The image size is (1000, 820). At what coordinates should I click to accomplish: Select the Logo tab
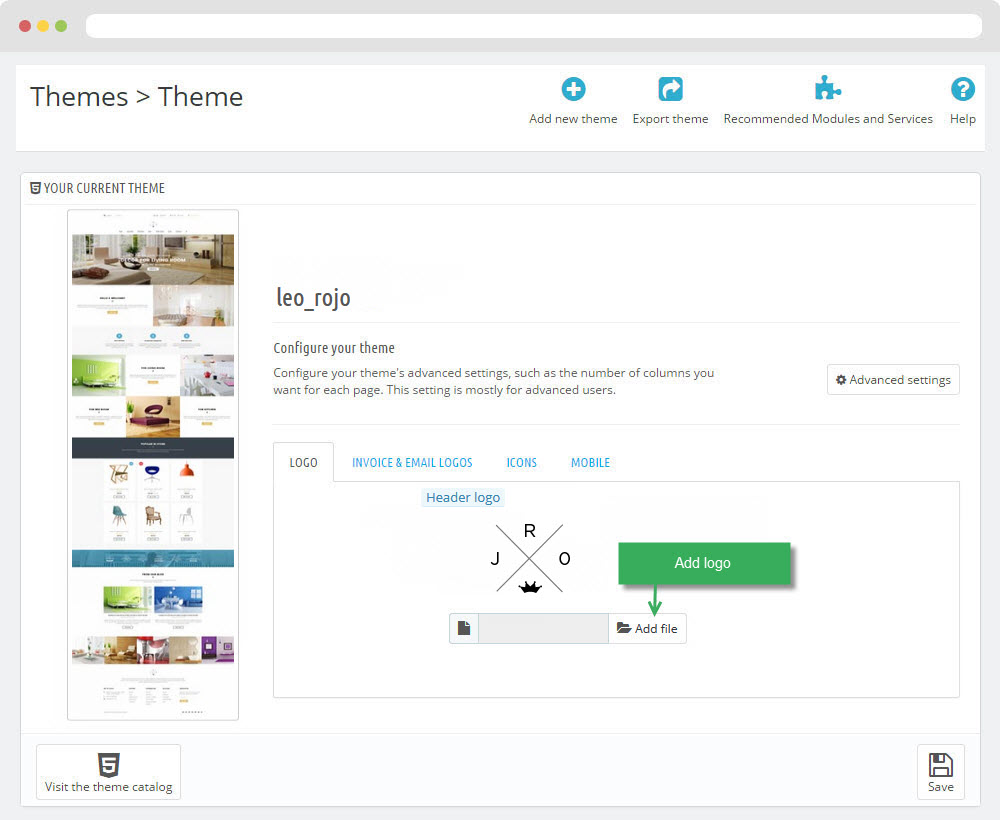click(303, 462)
